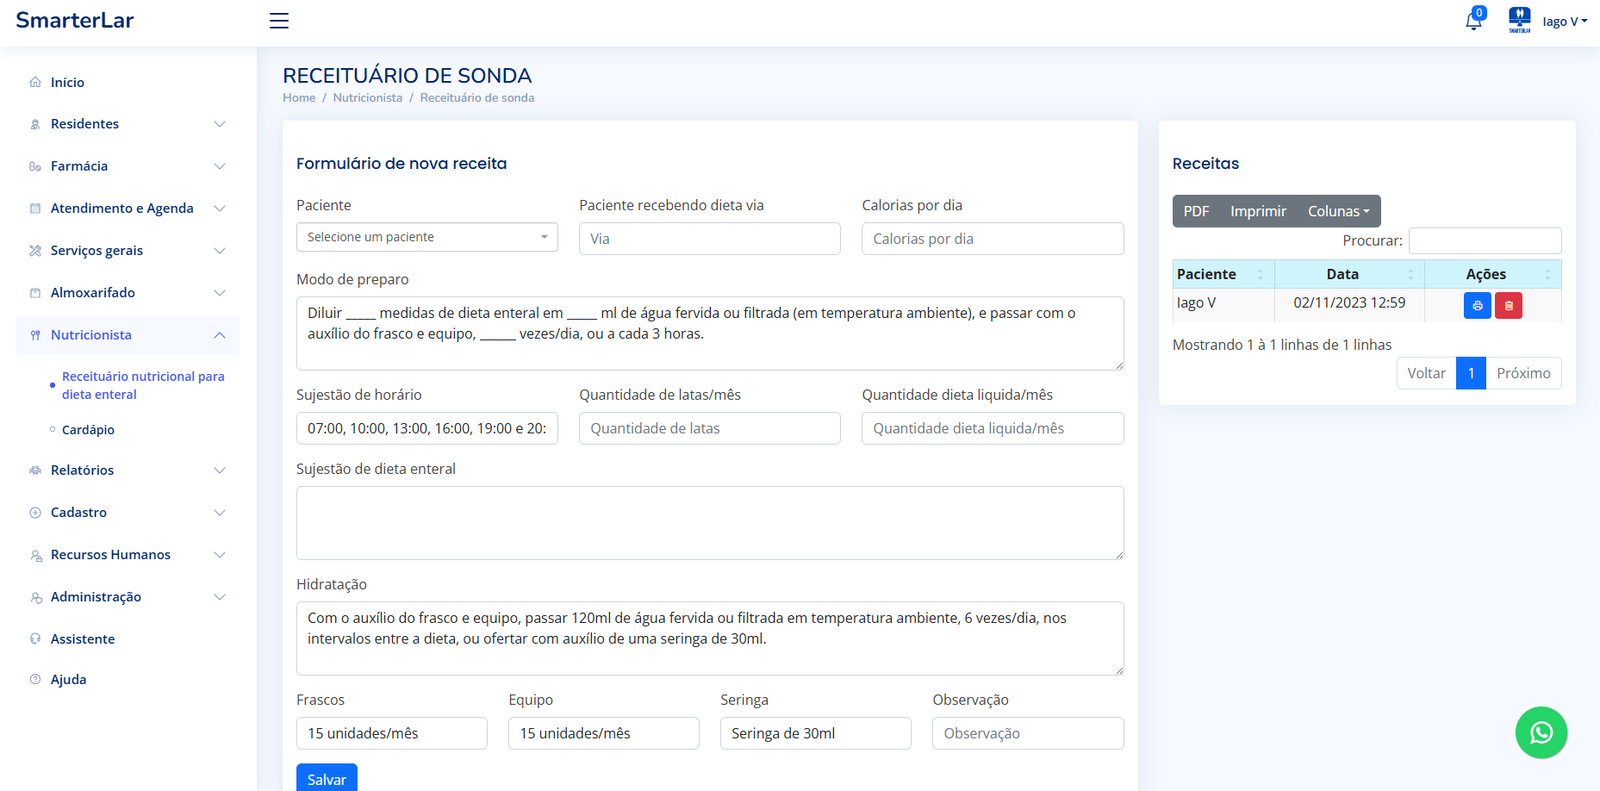1600x791 pixels.
Task: Open the notifications bell
Action: 1473,21
